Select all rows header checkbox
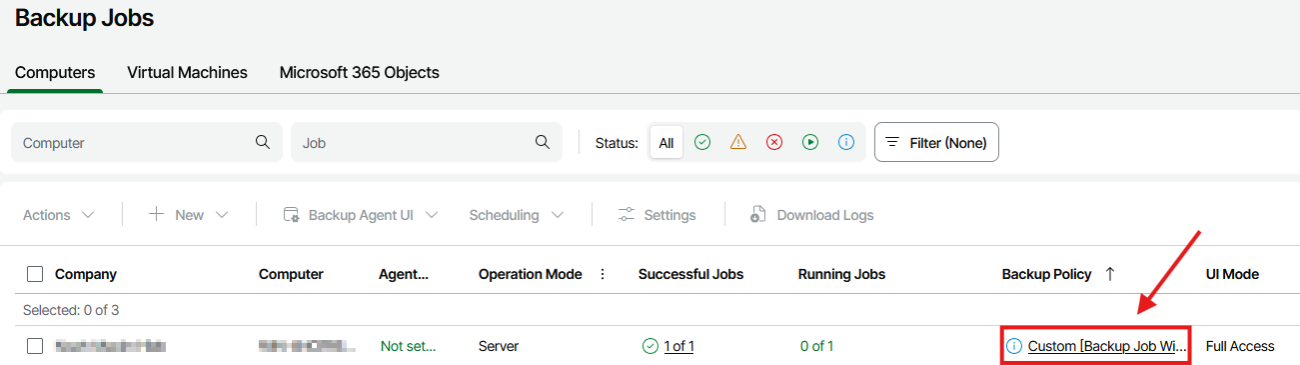The width and height of the screenshot is (1300, 365). click(x=35, y=274)
